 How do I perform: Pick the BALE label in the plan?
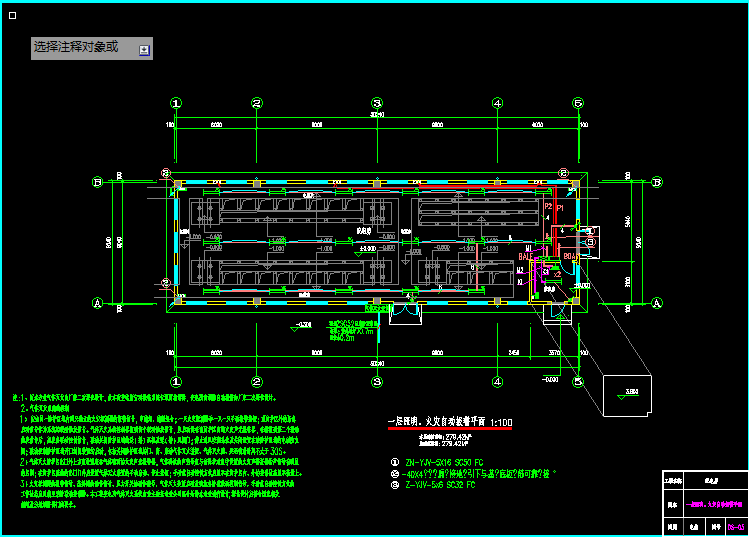tap(526, 257)
